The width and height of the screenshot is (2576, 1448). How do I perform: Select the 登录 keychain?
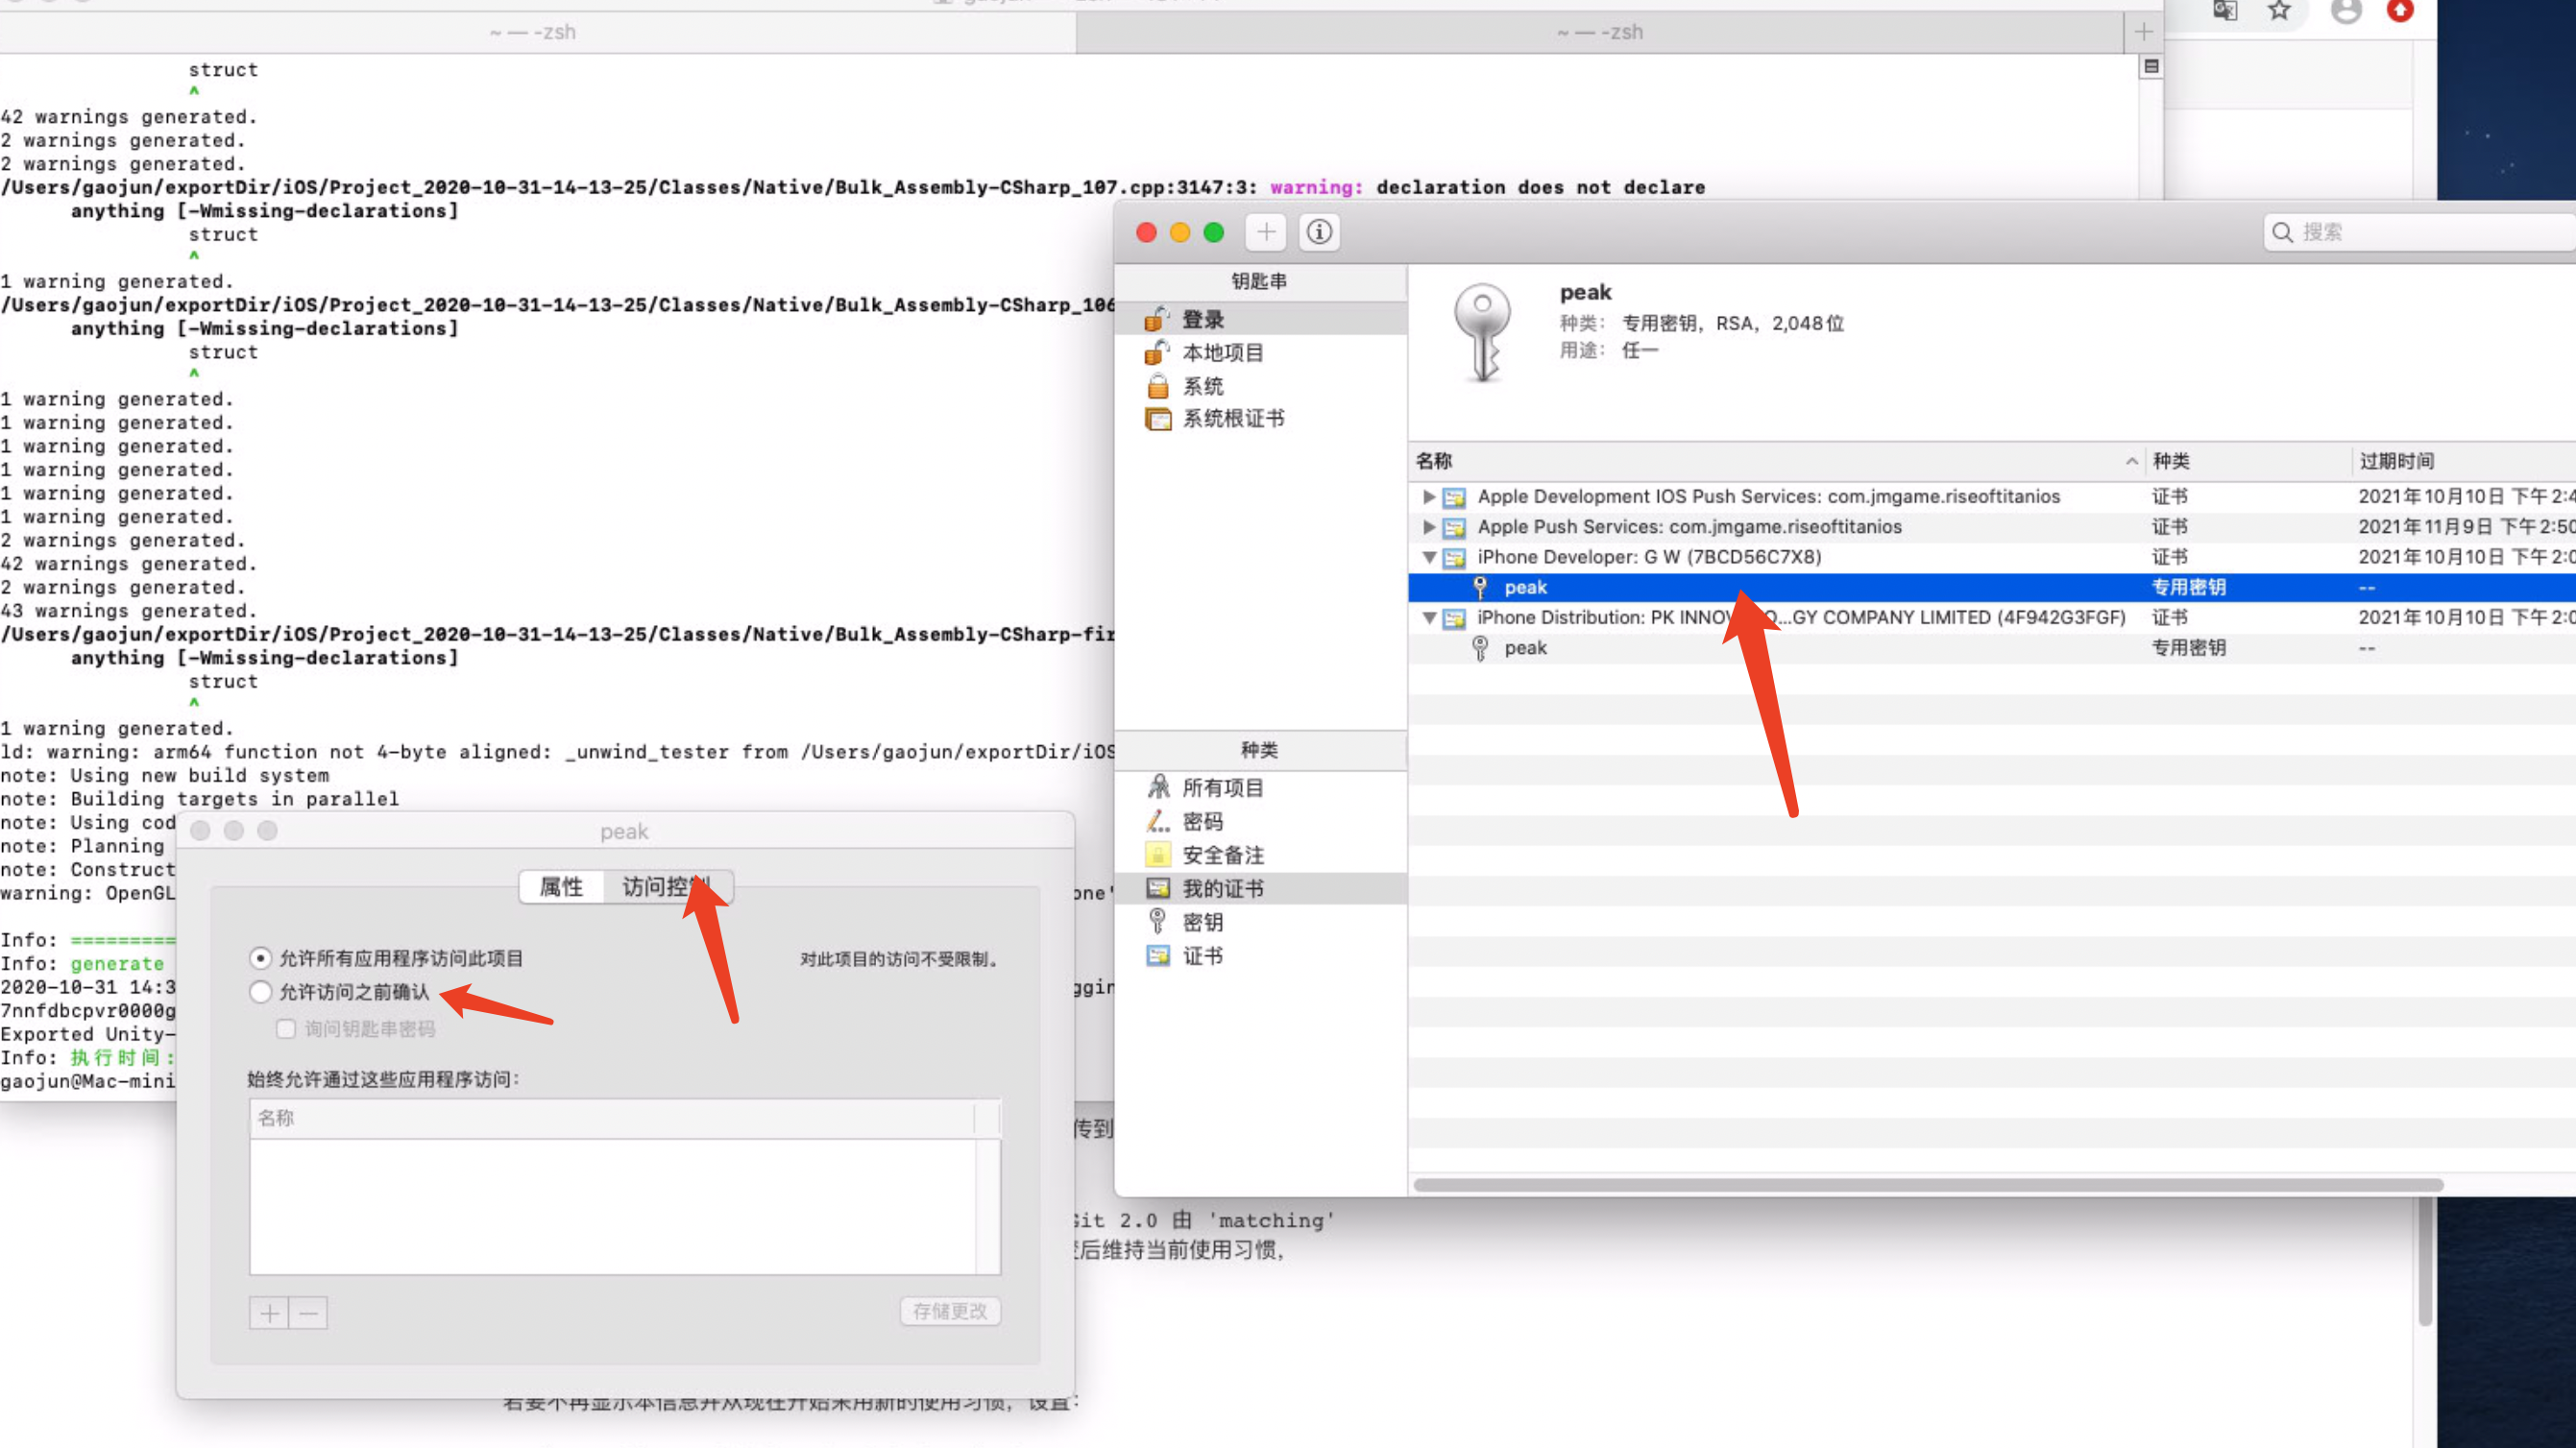pyautogui.click(x=1260, y=319)
